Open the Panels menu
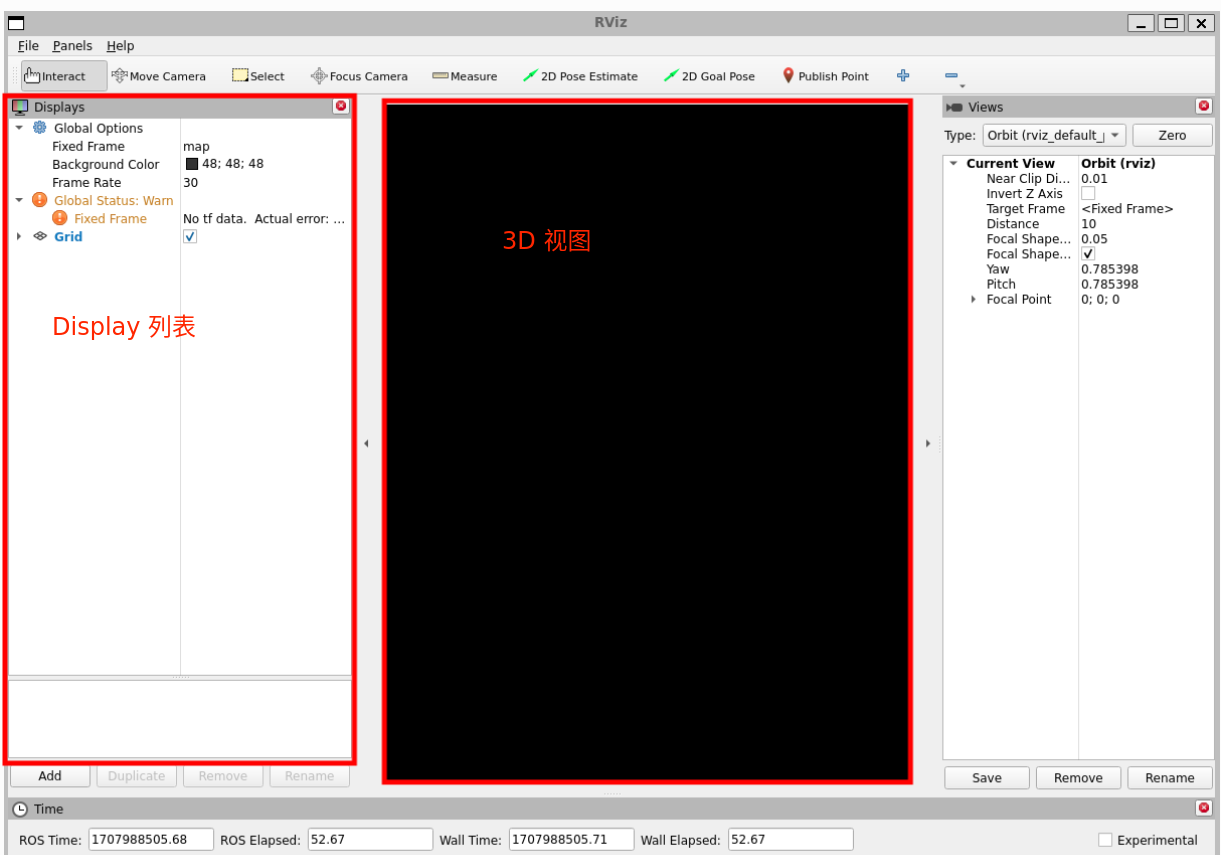 (72, 46)
